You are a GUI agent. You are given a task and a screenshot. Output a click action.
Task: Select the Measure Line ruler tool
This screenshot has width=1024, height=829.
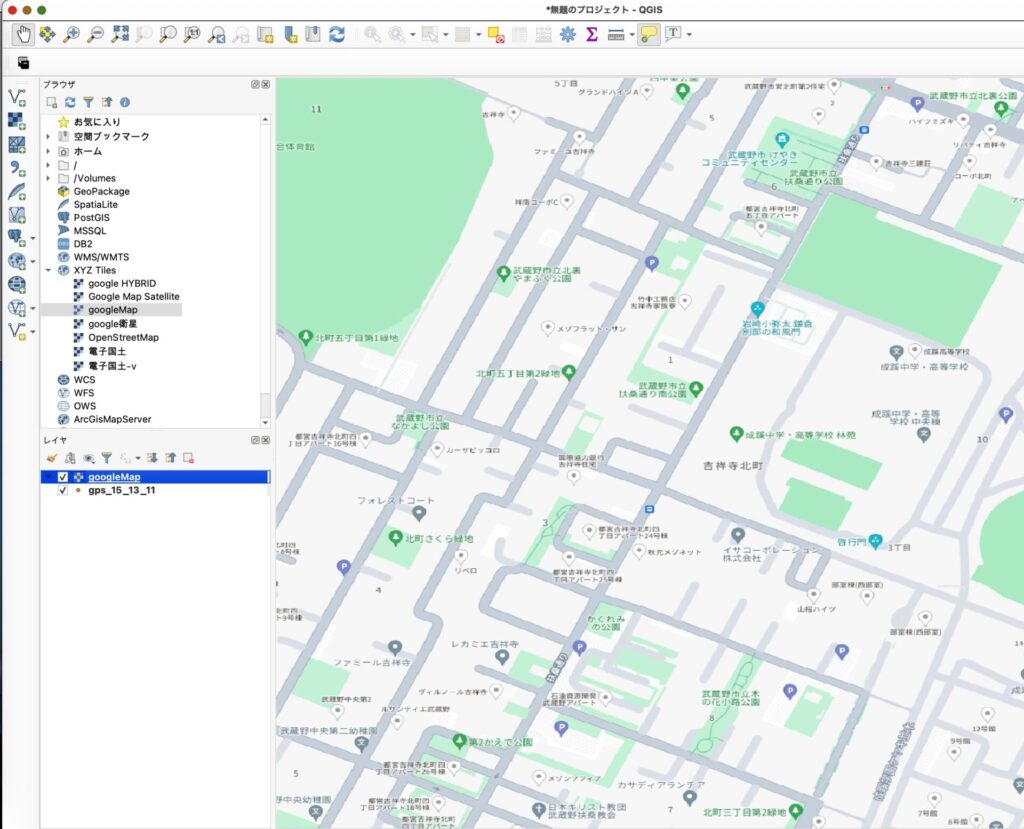(x=616, y=34)
